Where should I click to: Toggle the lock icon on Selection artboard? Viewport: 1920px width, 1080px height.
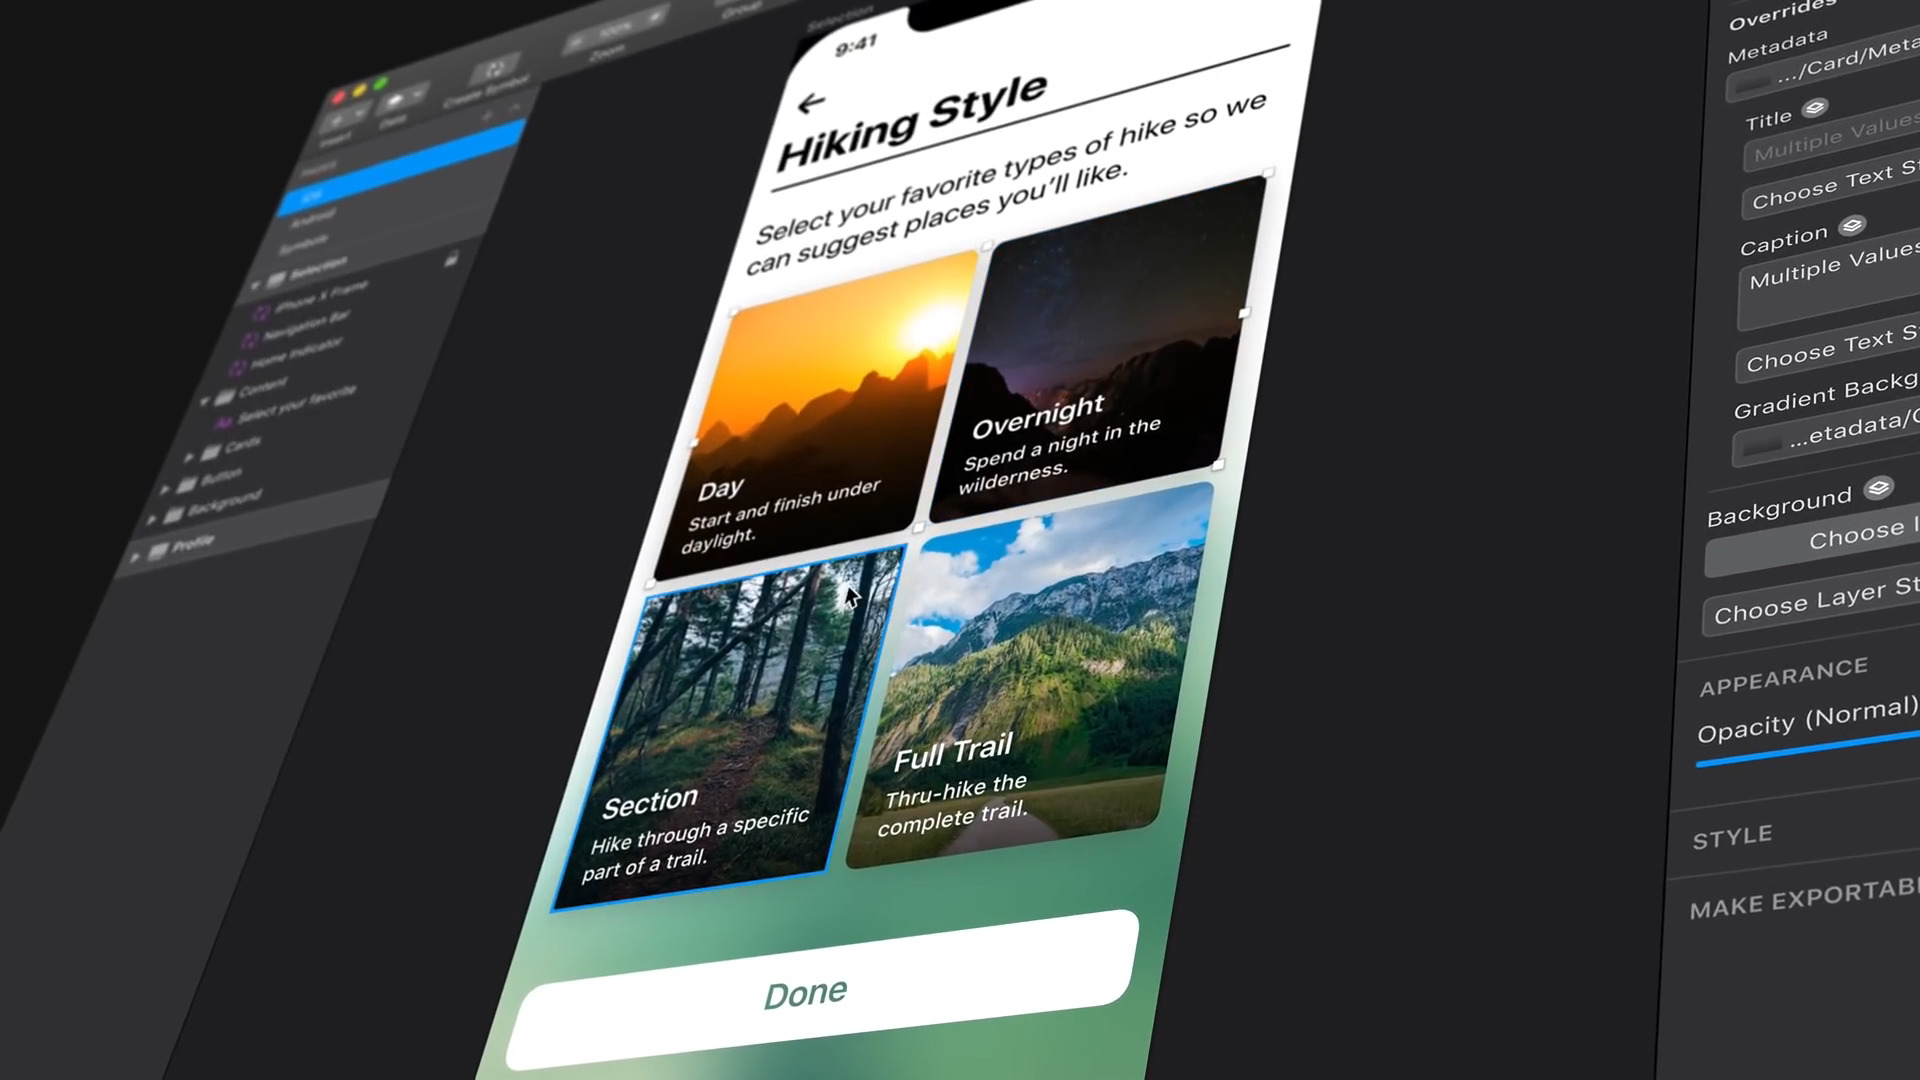[x=451, y=259]
